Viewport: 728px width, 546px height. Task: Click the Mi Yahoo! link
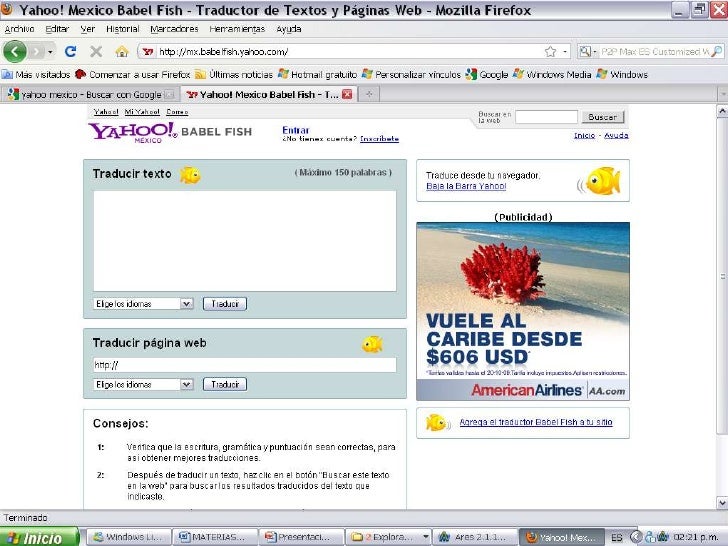pyautogui.click(x=142, y=112)
